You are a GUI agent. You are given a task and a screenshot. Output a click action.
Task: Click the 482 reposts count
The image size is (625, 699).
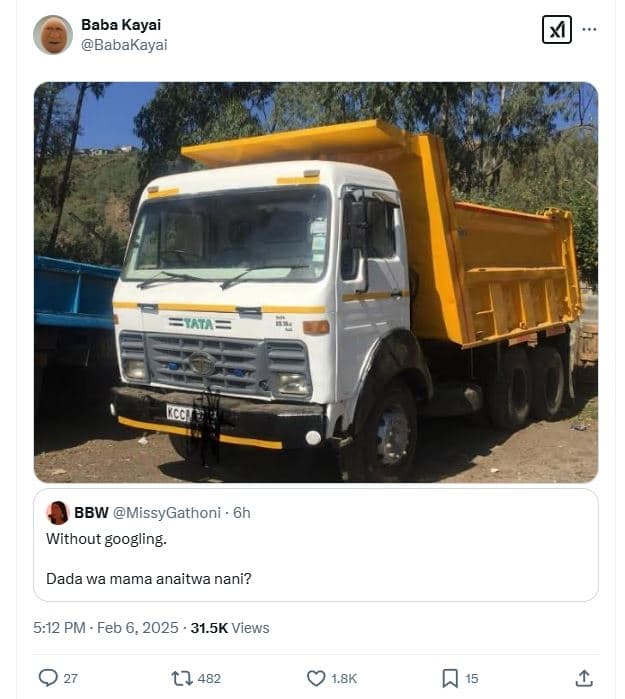tap(209, 678)
